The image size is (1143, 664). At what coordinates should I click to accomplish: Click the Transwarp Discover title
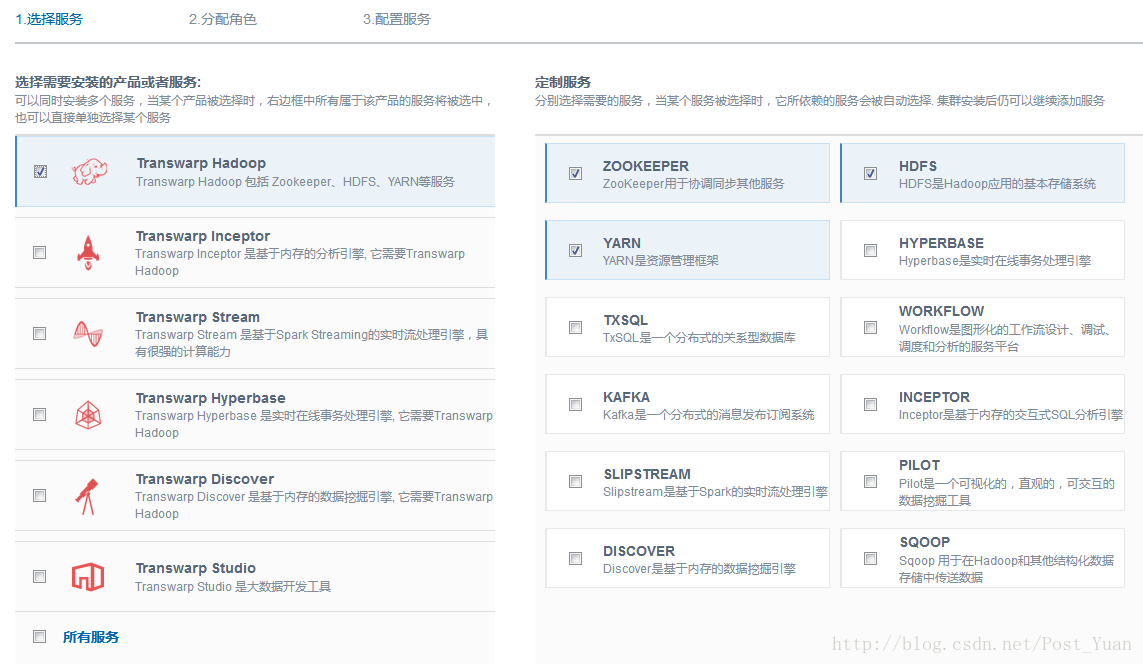[x=205, y=479]
